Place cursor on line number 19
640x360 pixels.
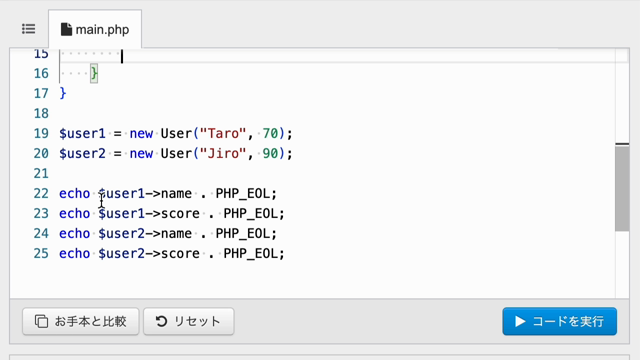tap(41, 133)
